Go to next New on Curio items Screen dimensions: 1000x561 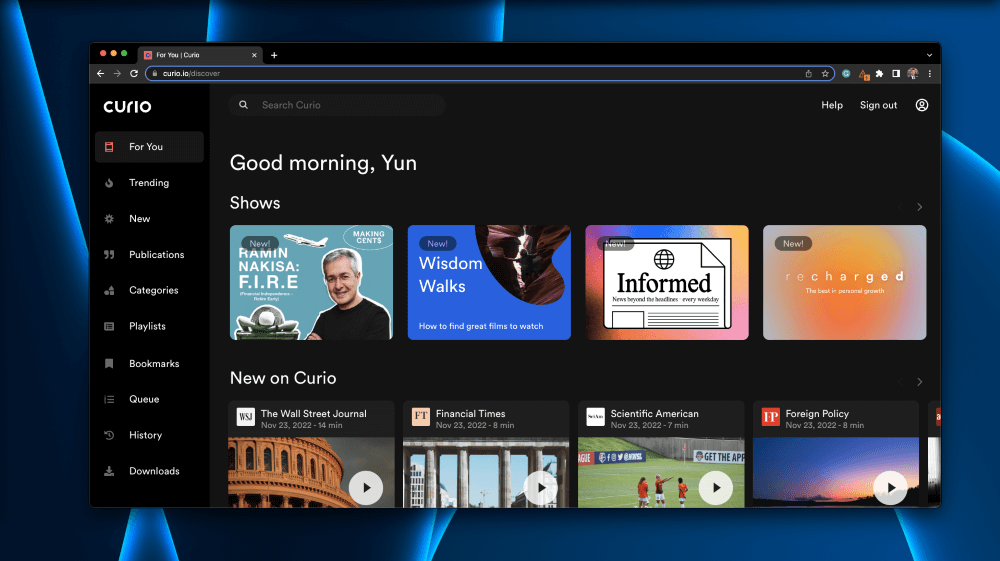[920, 382]
